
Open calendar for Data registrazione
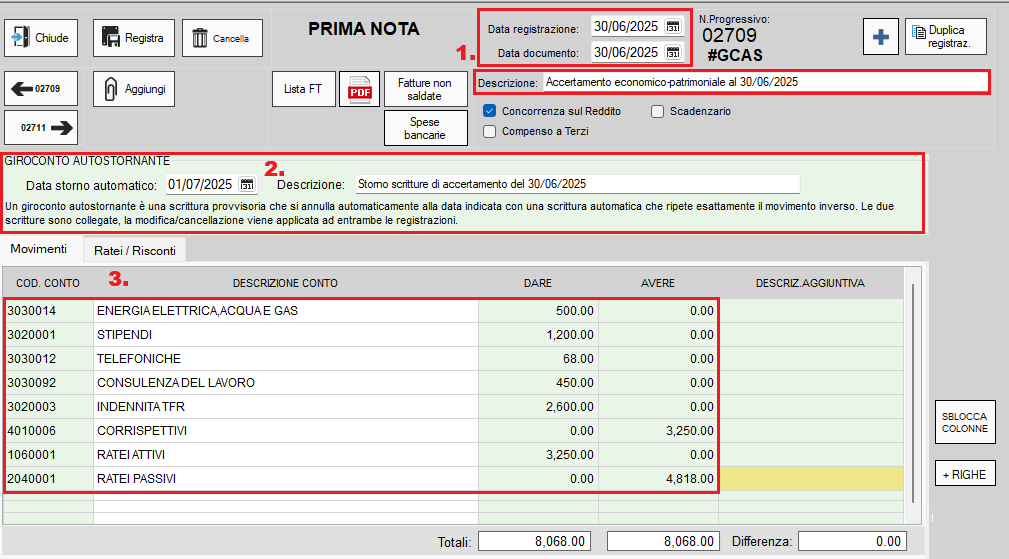[673, 27]
